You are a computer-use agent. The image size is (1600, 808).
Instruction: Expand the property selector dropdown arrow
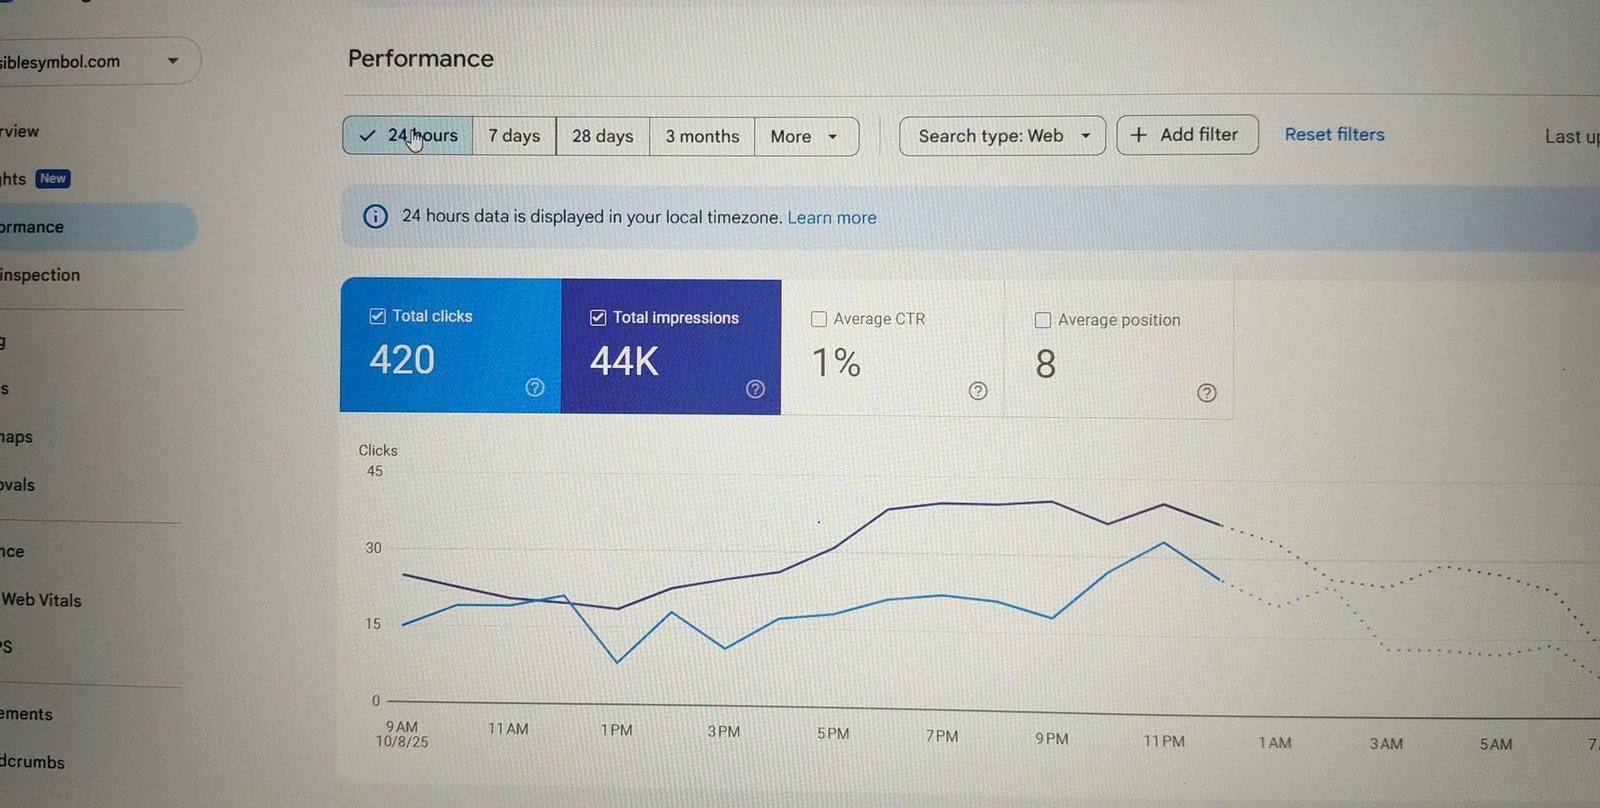coord(173,61)
